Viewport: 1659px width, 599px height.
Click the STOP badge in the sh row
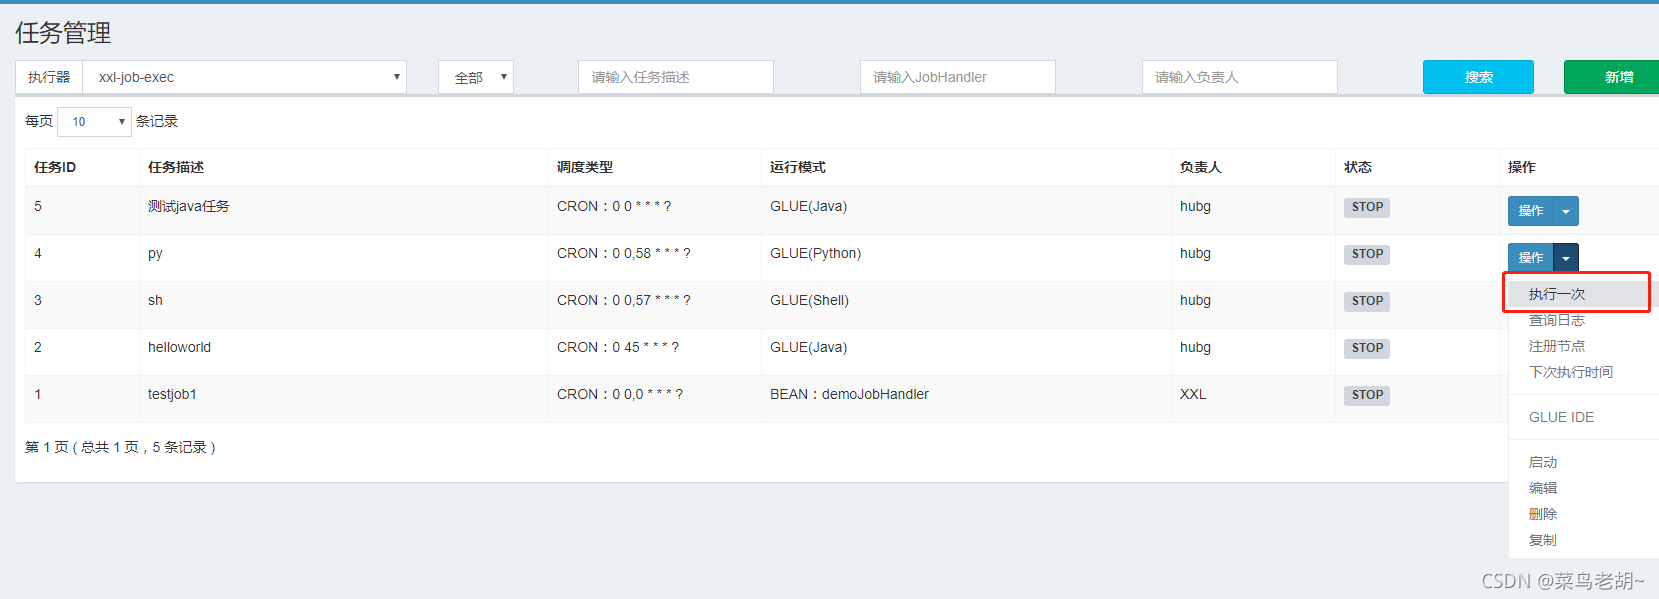[1367, 301]
